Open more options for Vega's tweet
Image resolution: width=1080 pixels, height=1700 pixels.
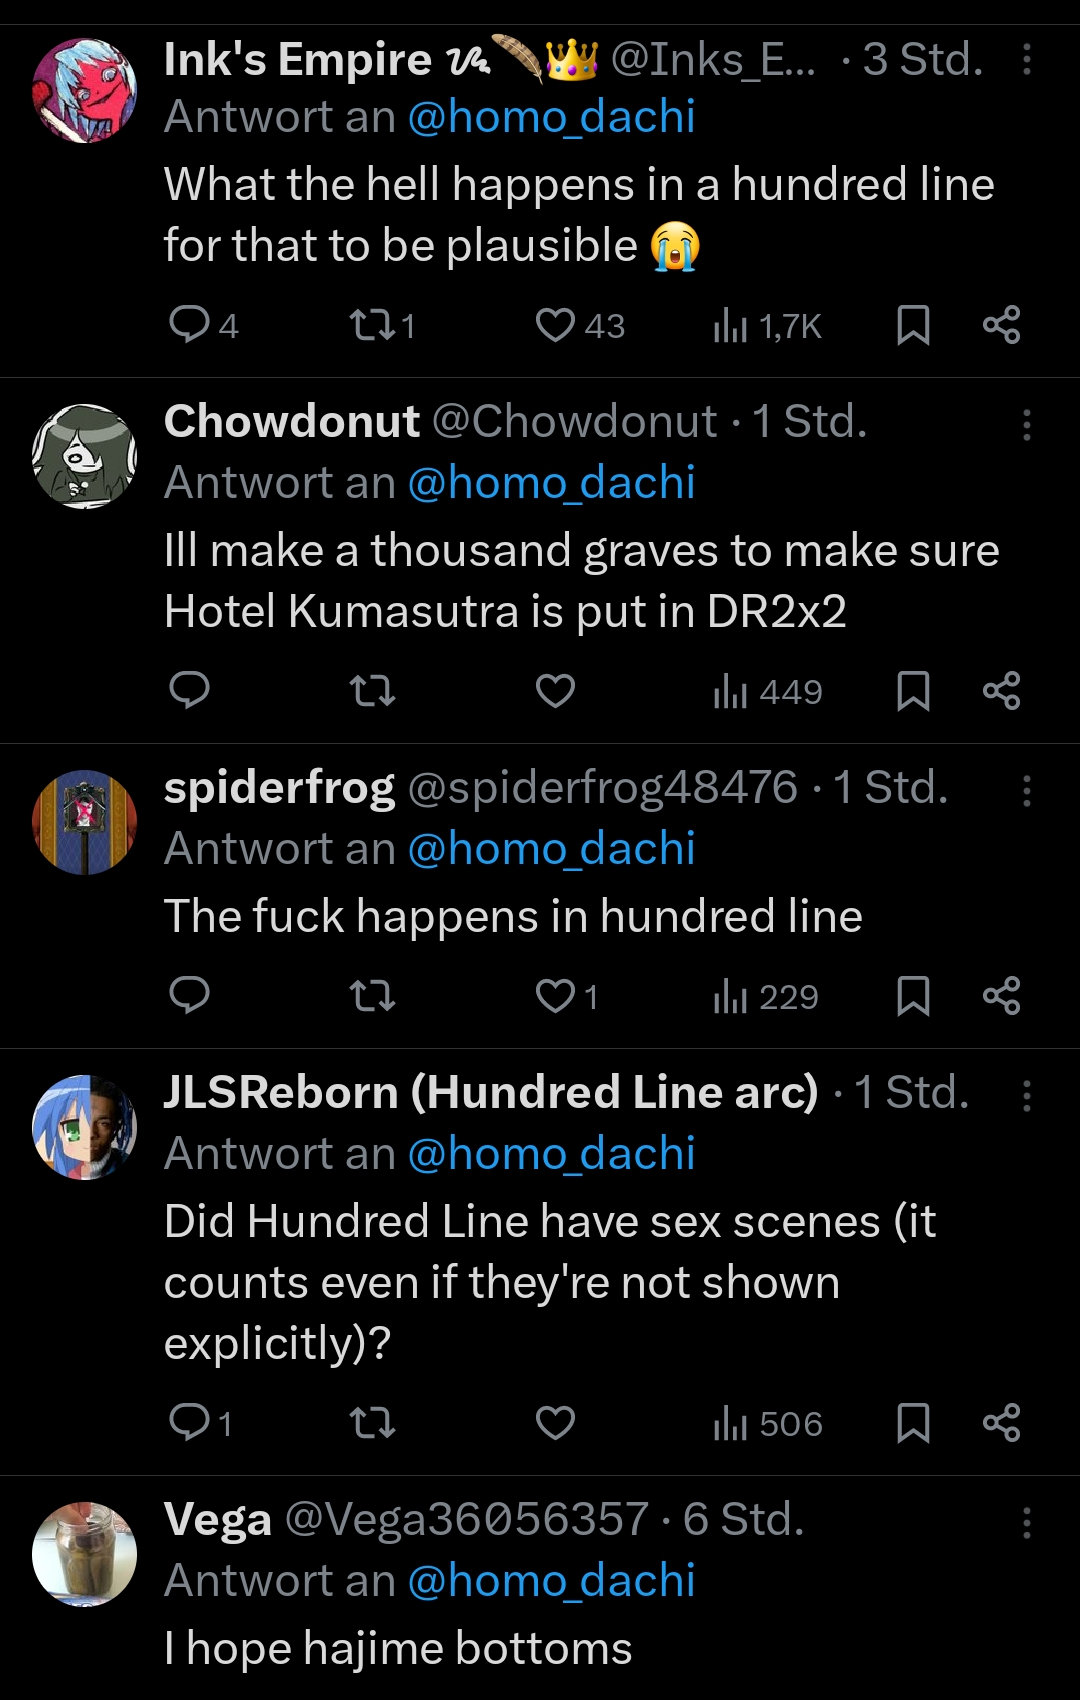tap(1026, 1523)
